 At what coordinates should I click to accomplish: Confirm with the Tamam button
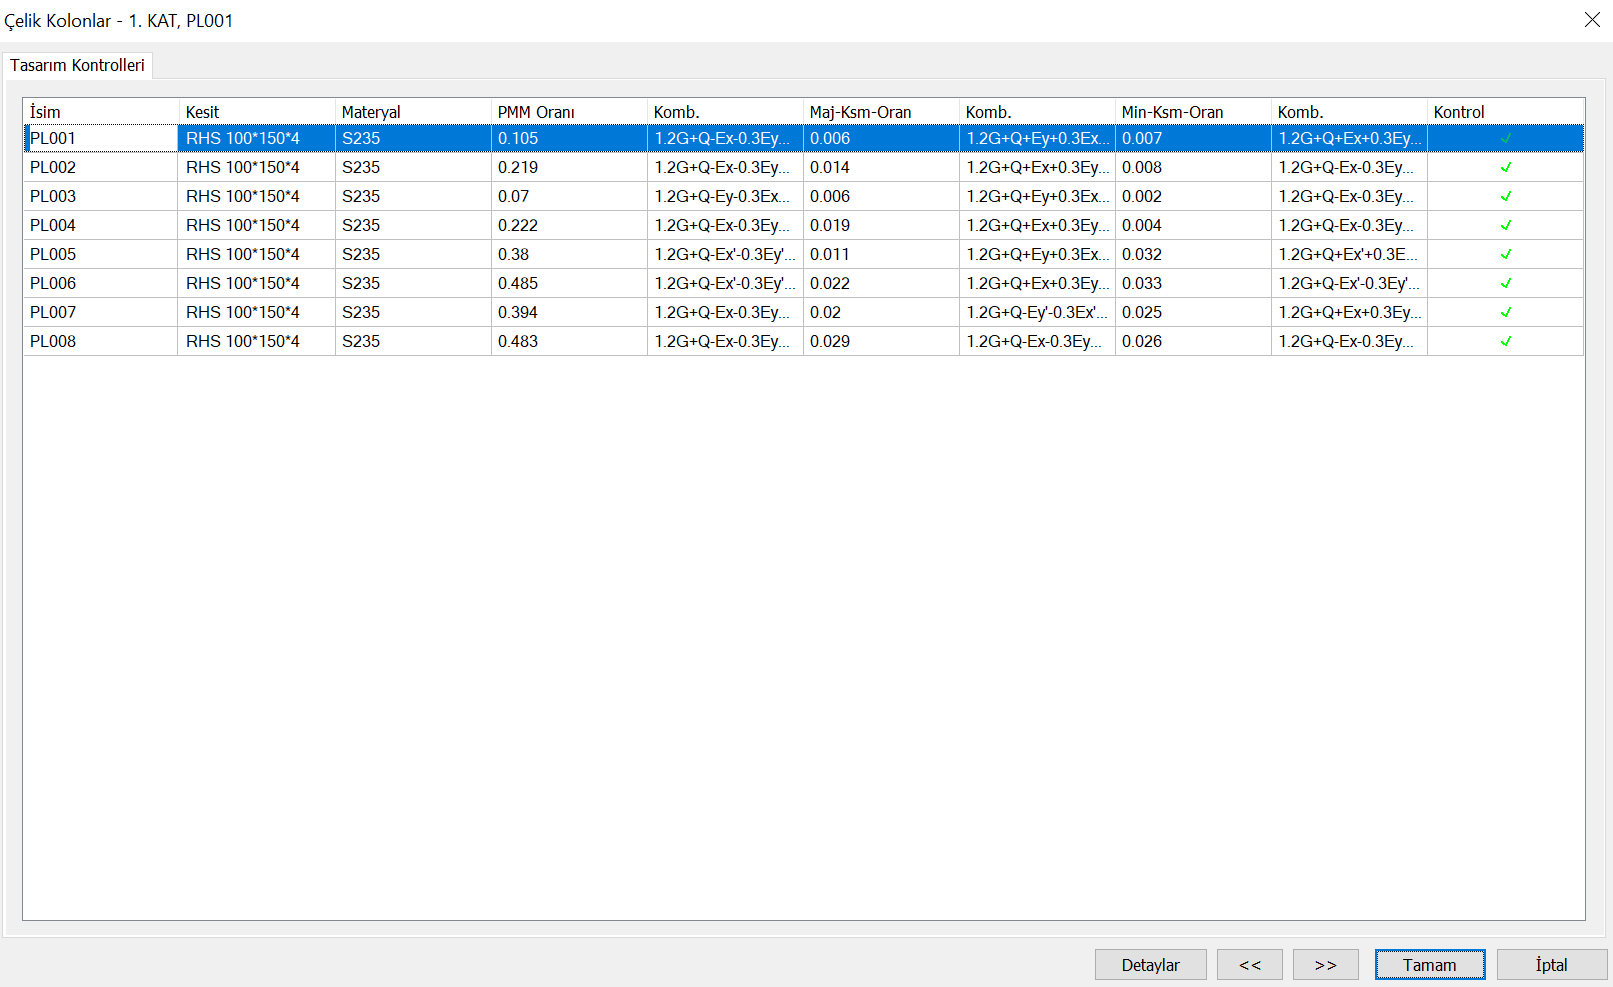coord(1429,965)
